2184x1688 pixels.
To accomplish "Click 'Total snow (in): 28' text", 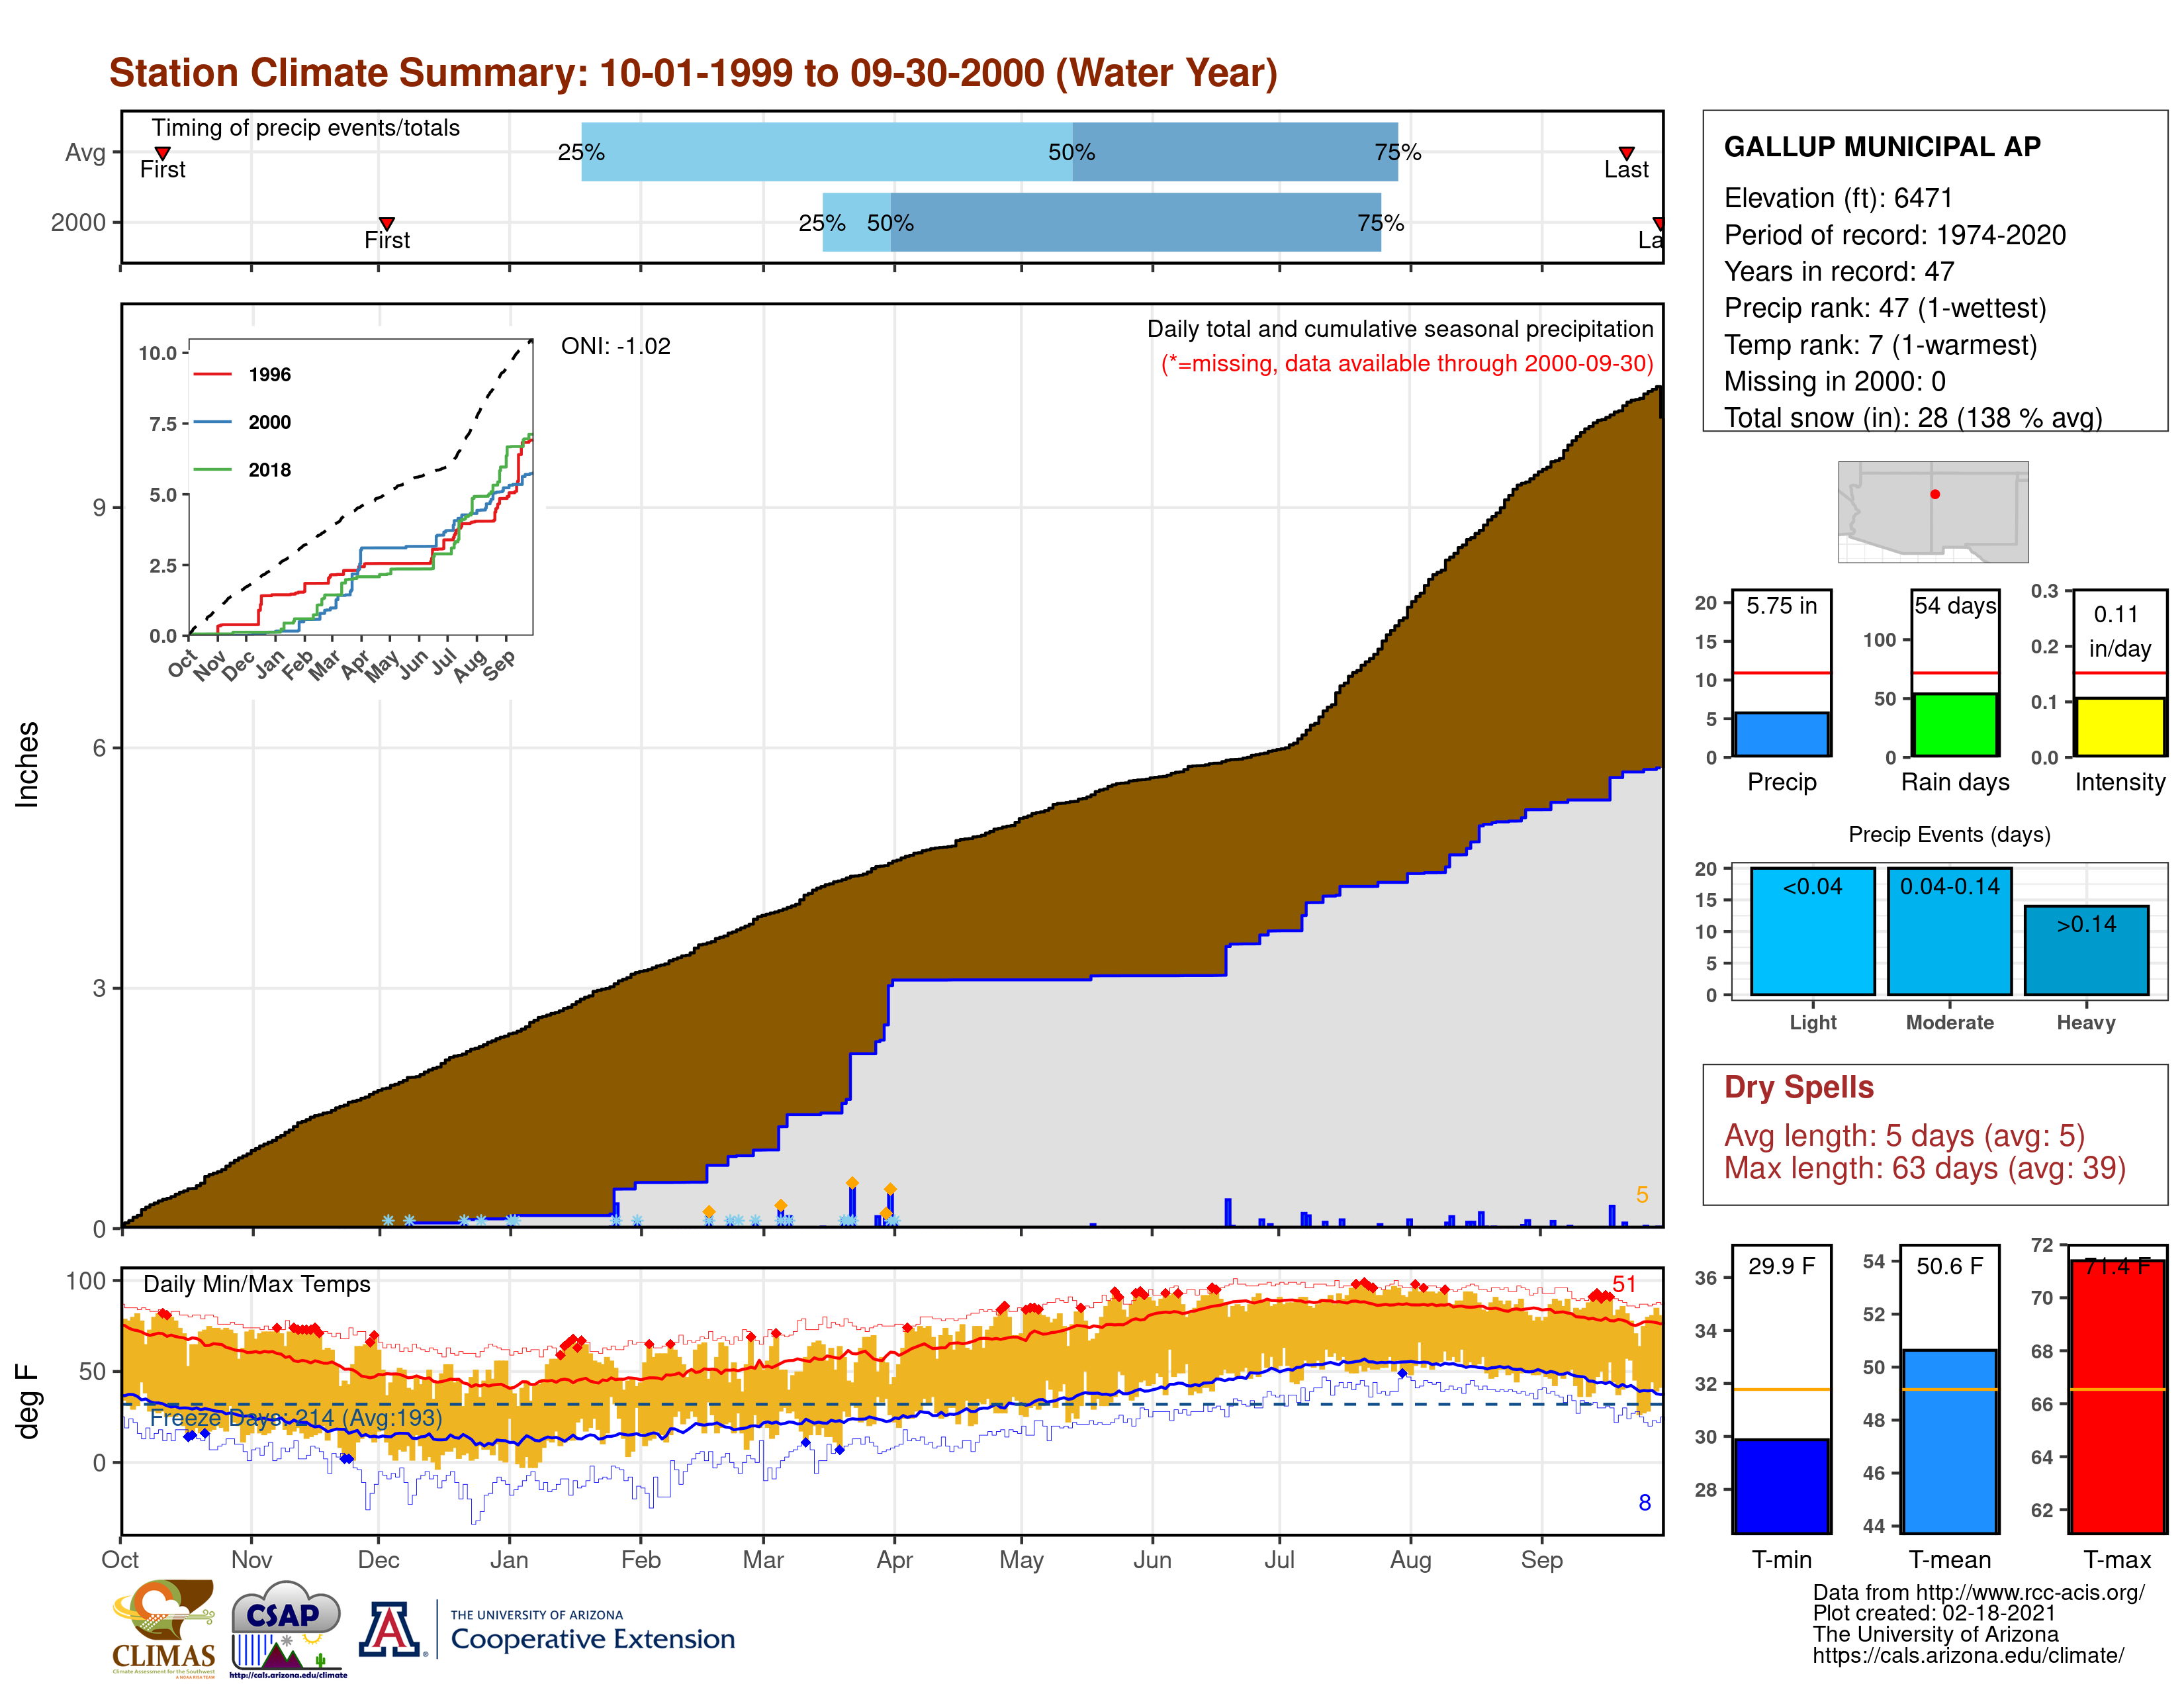I will [1837, 417].
